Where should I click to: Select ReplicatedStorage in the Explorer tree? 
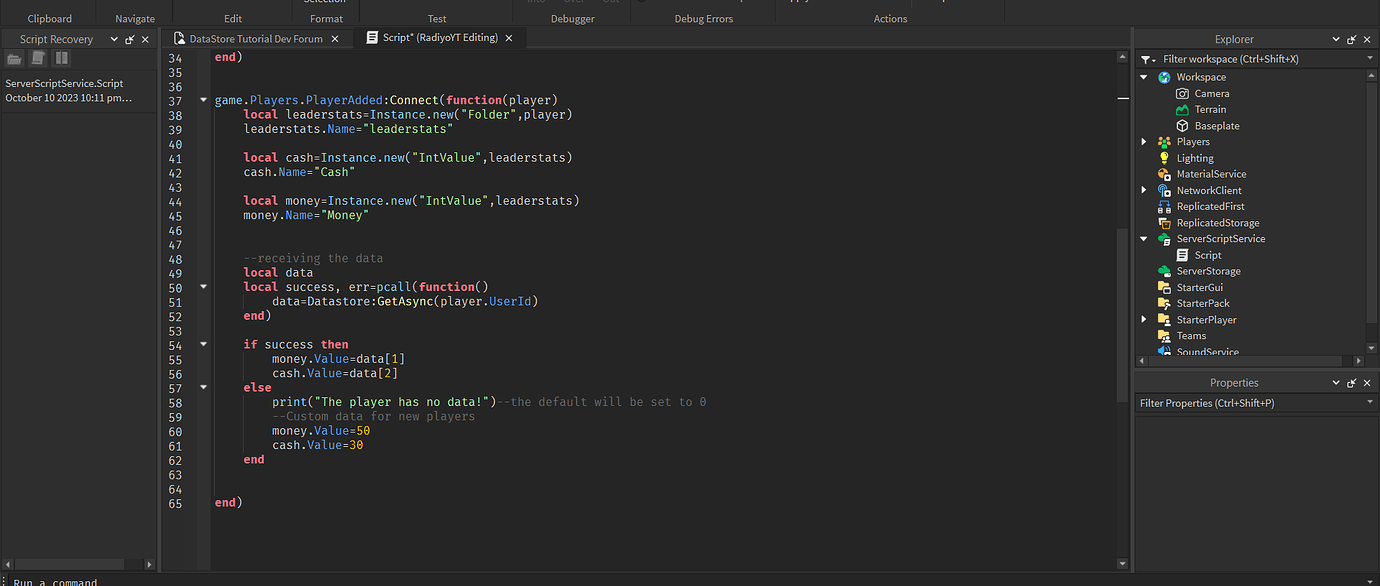coord(1217,223)
